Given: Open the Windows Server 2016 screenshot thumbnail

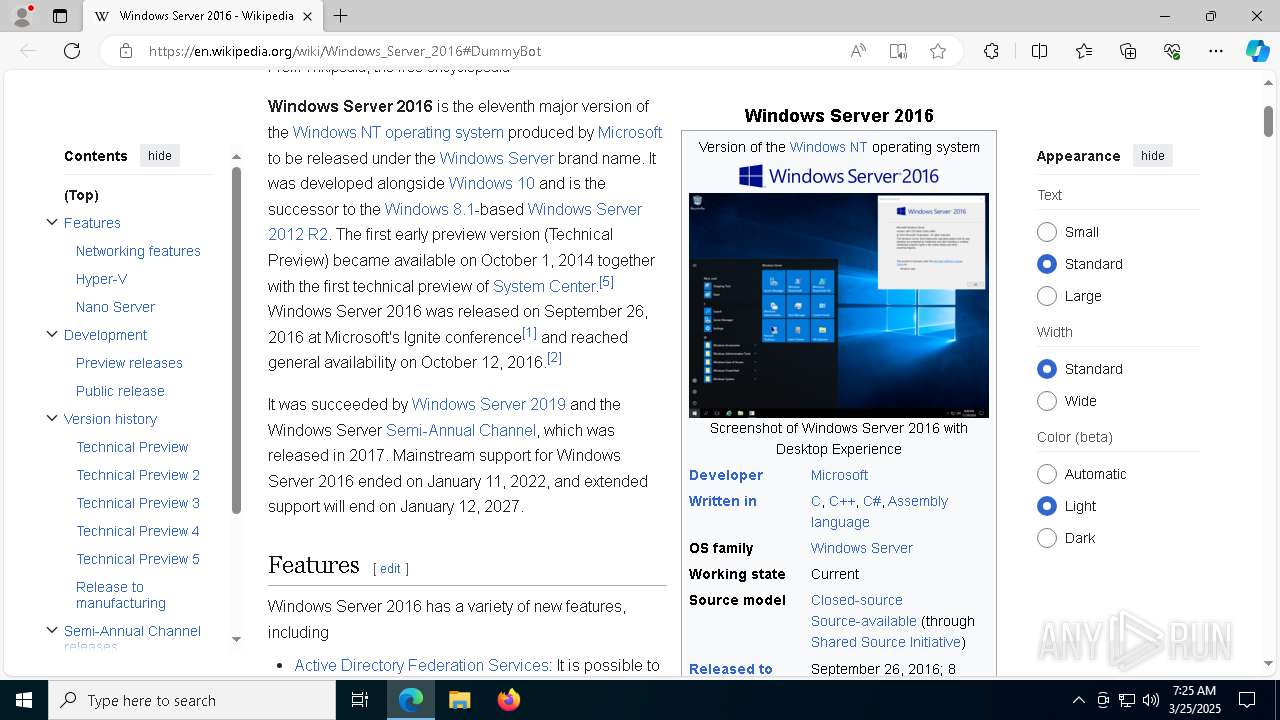Looking at the screenshot, I should coord(838,305).
